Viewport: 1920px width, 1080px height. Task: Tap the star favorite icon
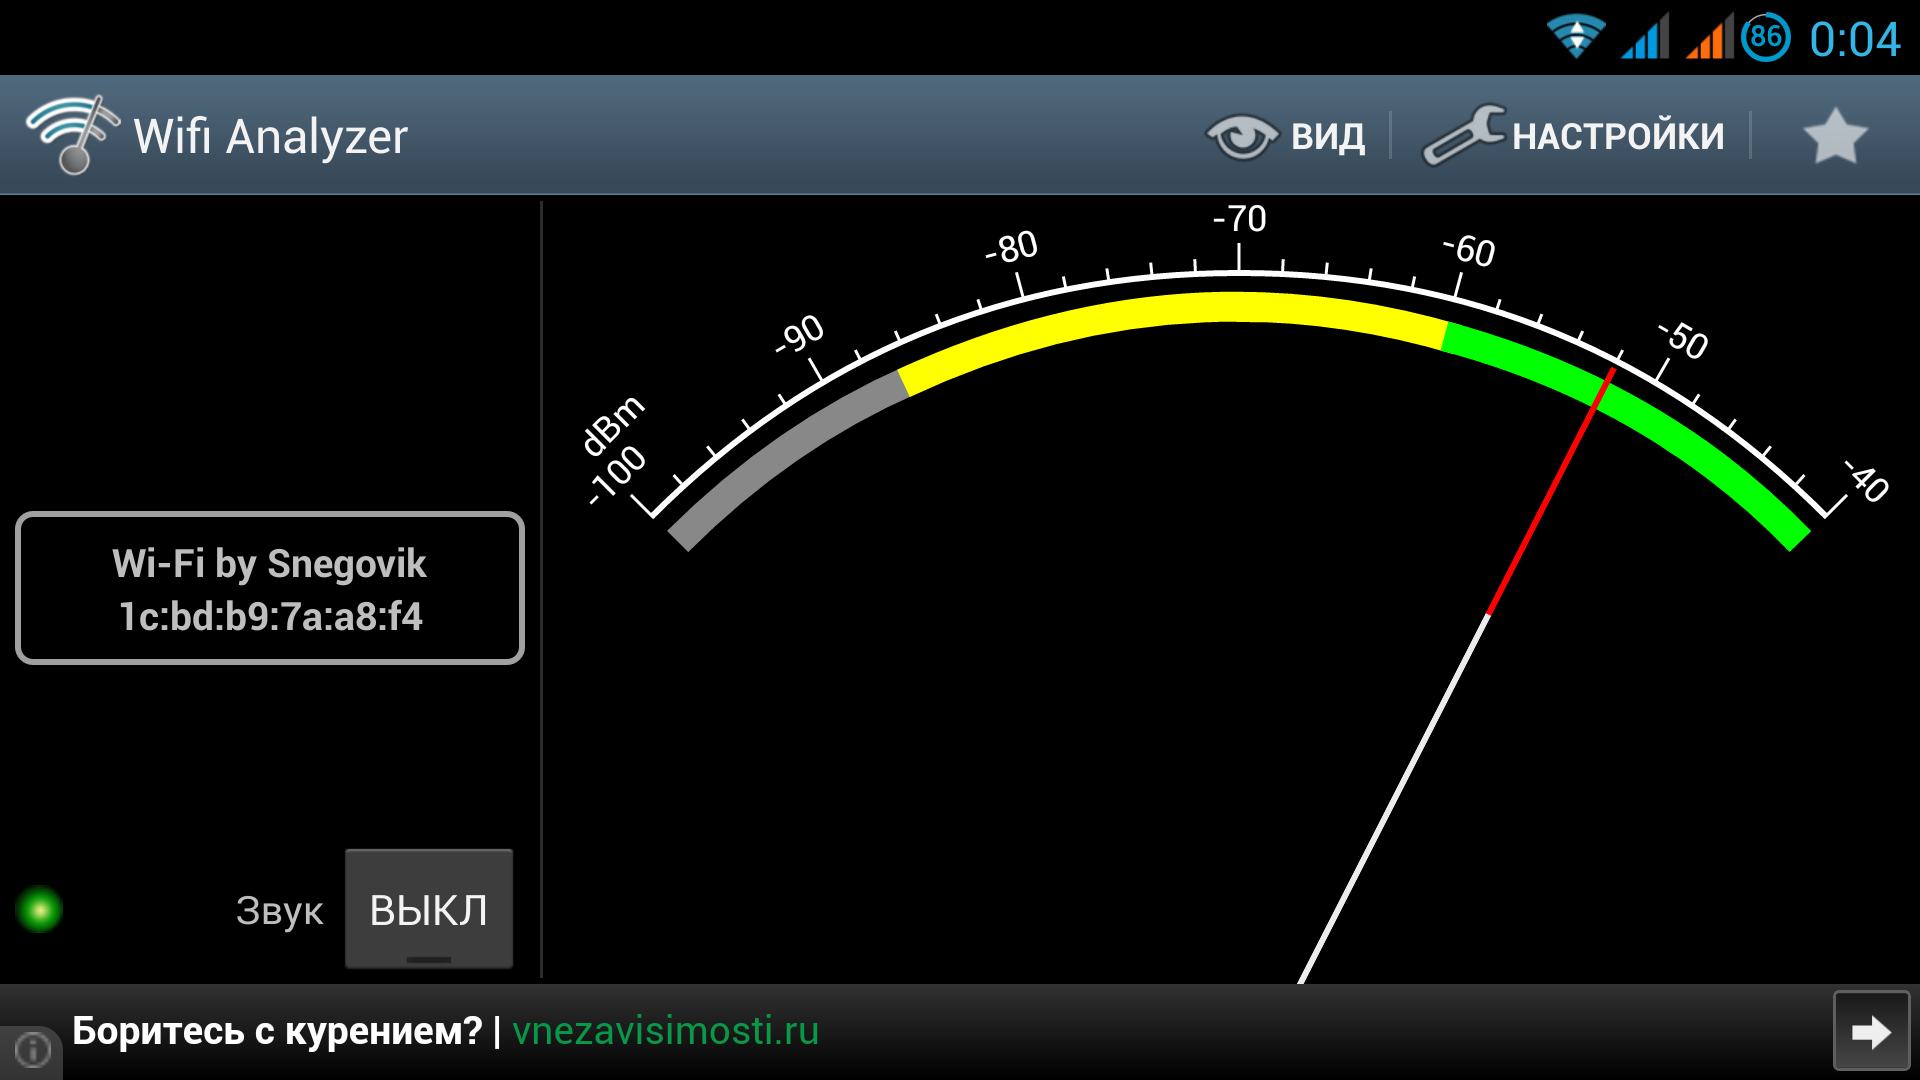point(1834,136)
